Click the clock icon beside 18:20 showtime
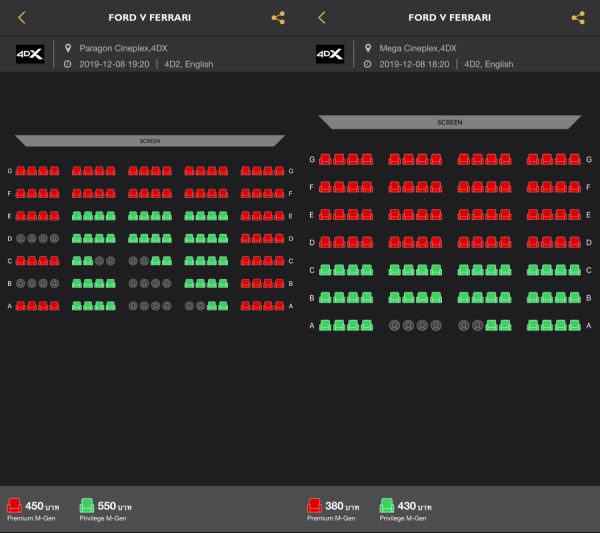Screen dimensions: 600x533 point(367,64)
